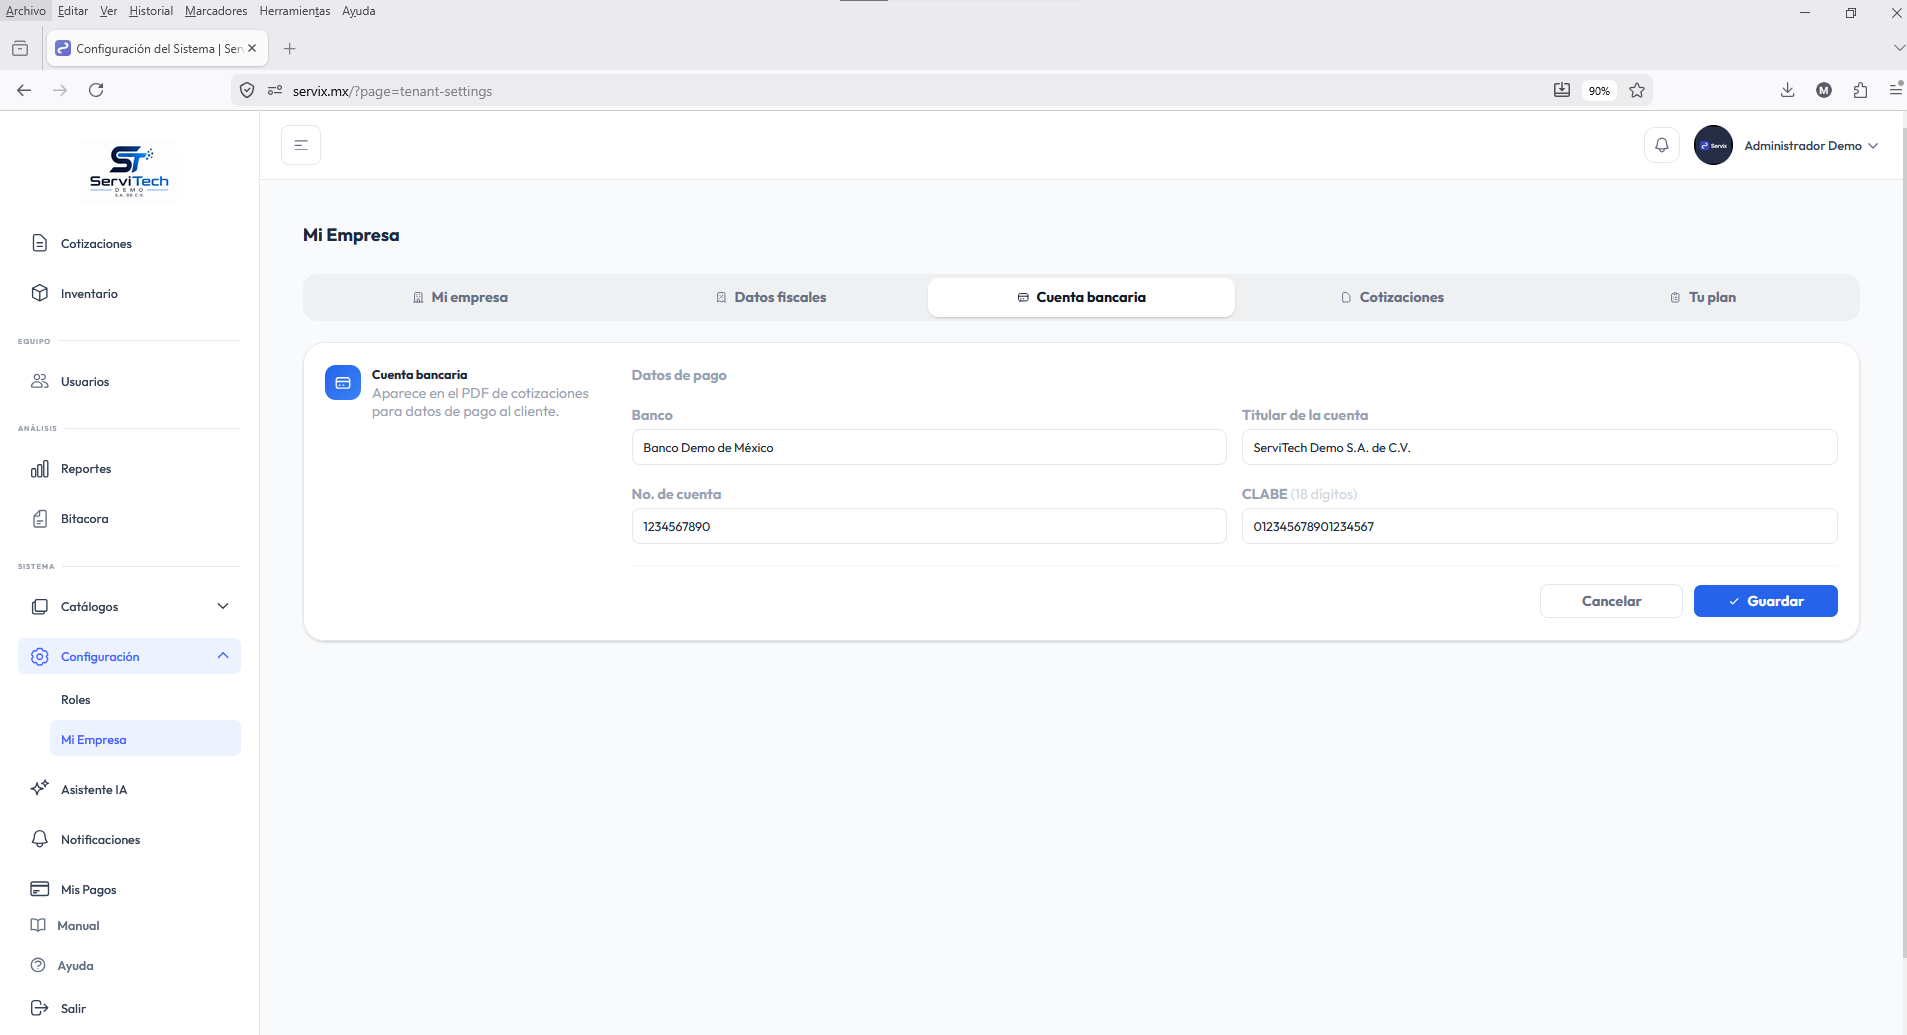Click the Titular de la cuenta field

tap(1539, 447)
